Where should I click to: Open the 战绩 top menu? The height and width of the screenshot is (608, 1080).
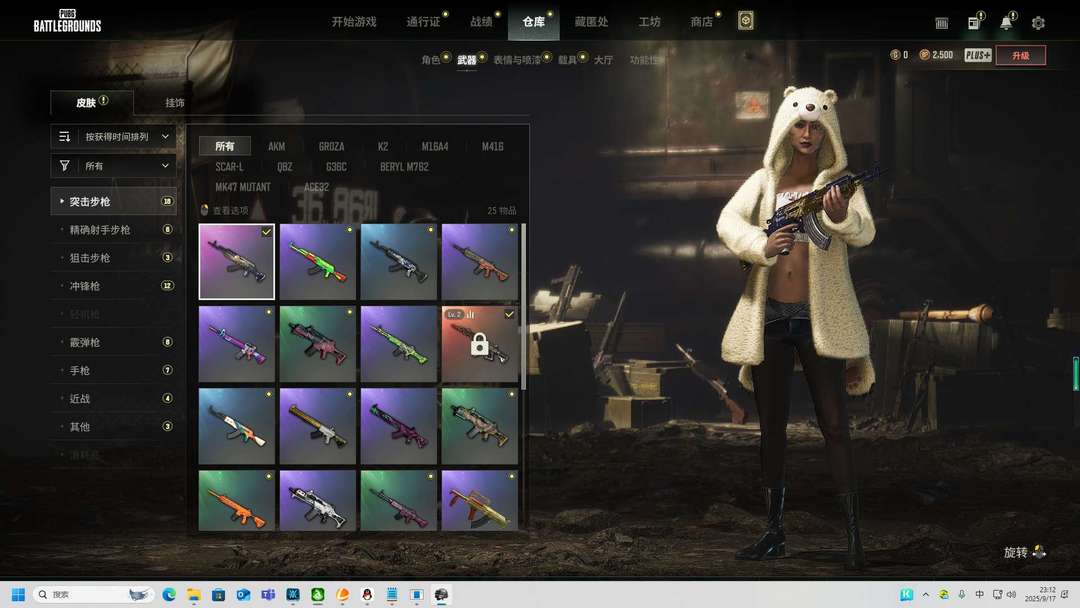tap(481, 22)
